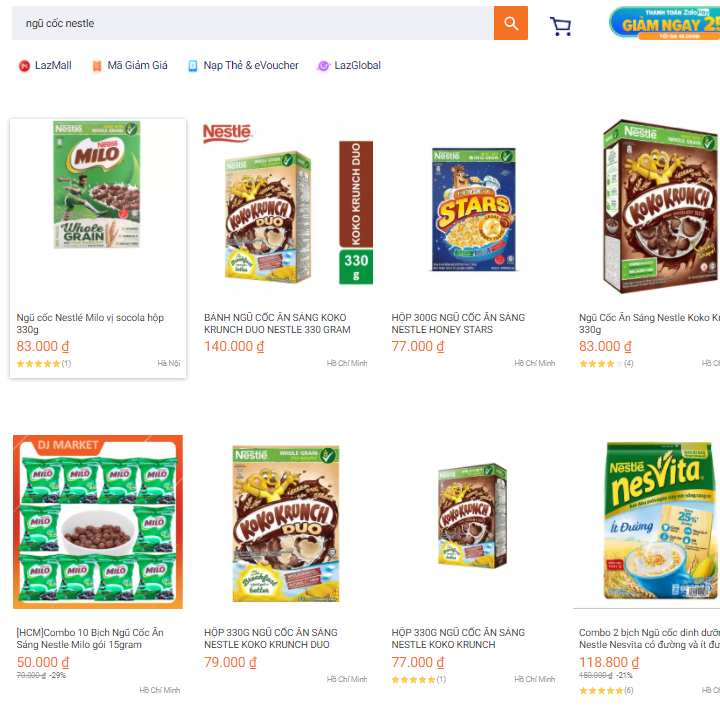Click the orange search magnifier button

pos(511,23)
